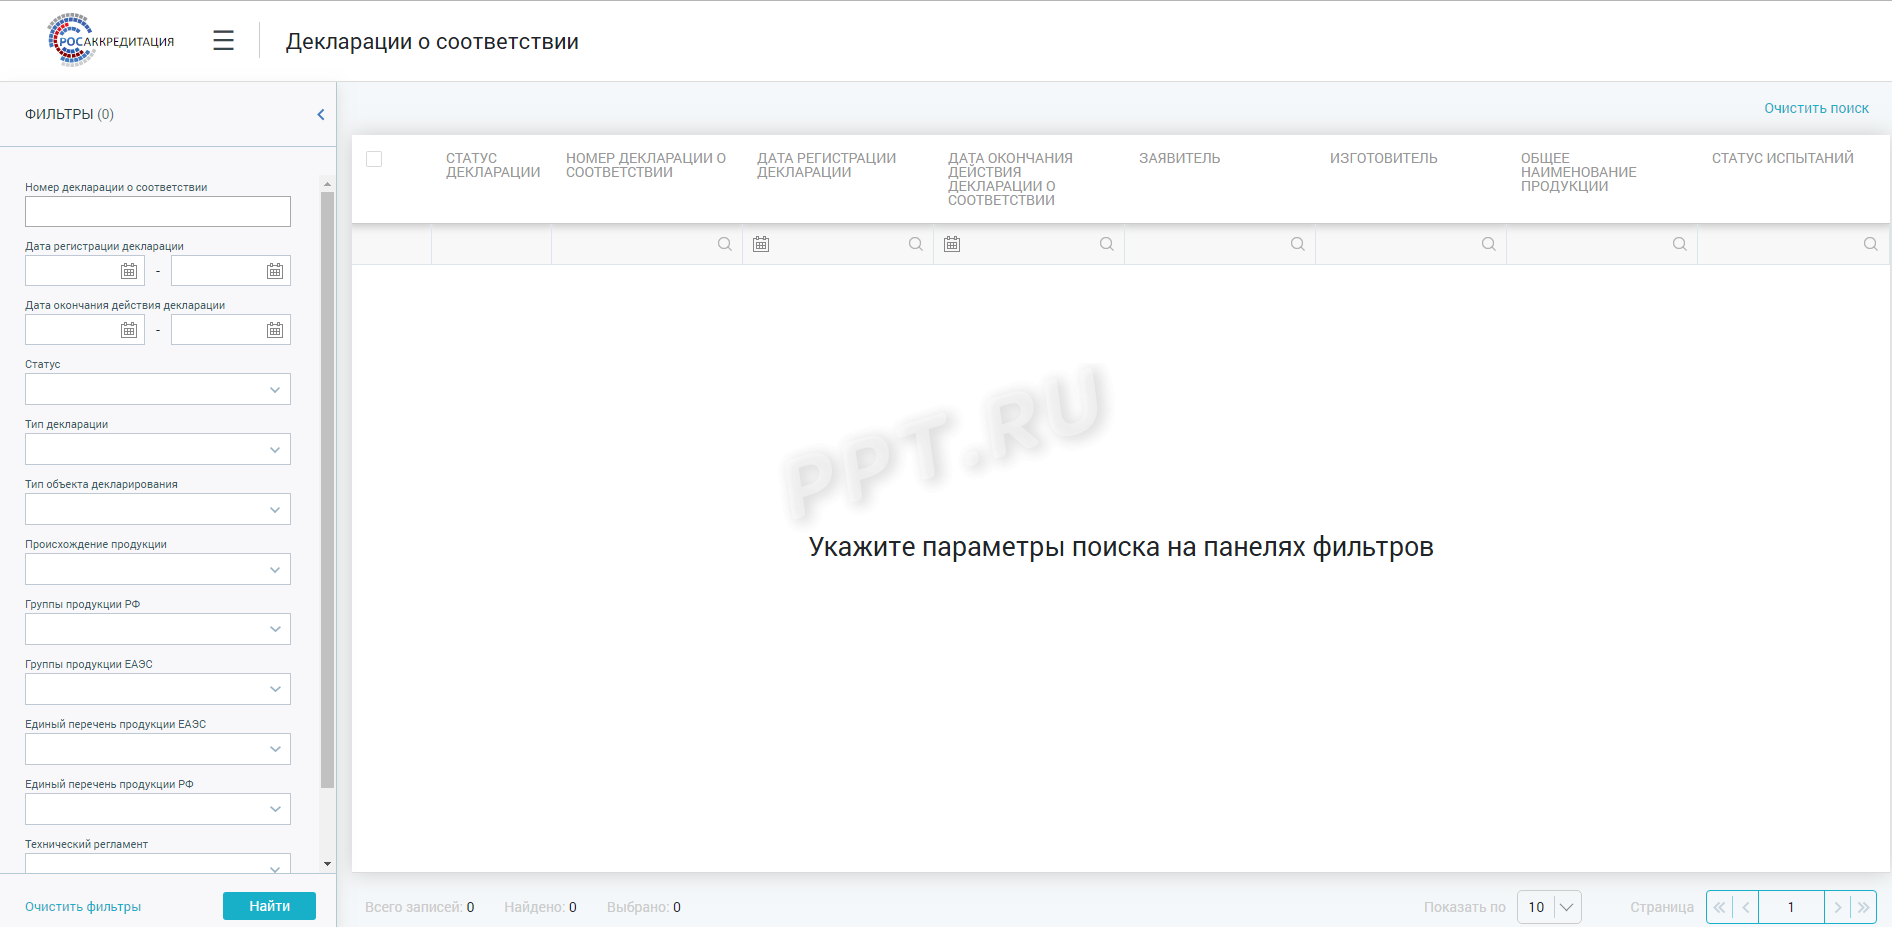Click search icon in Заявитель column
The height and width of the screenshot is (927, 1892).
click(x=1298, y=244)
